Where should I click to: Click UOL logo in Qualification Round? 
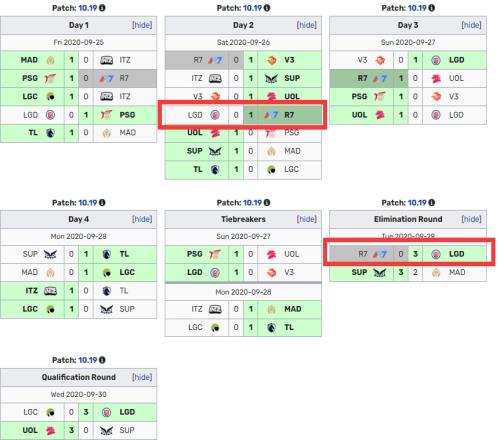(x=50, y=430)
